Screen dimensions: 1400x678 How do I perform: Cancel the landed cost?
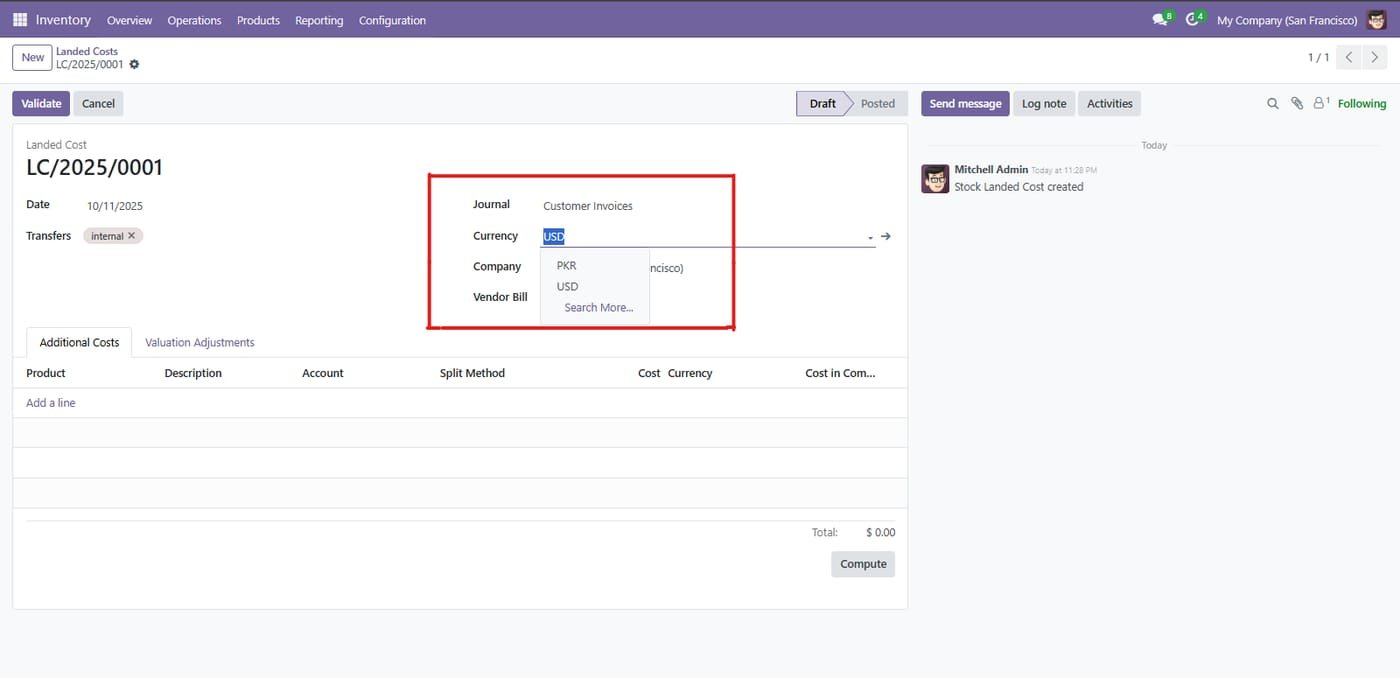coord(98,103)
